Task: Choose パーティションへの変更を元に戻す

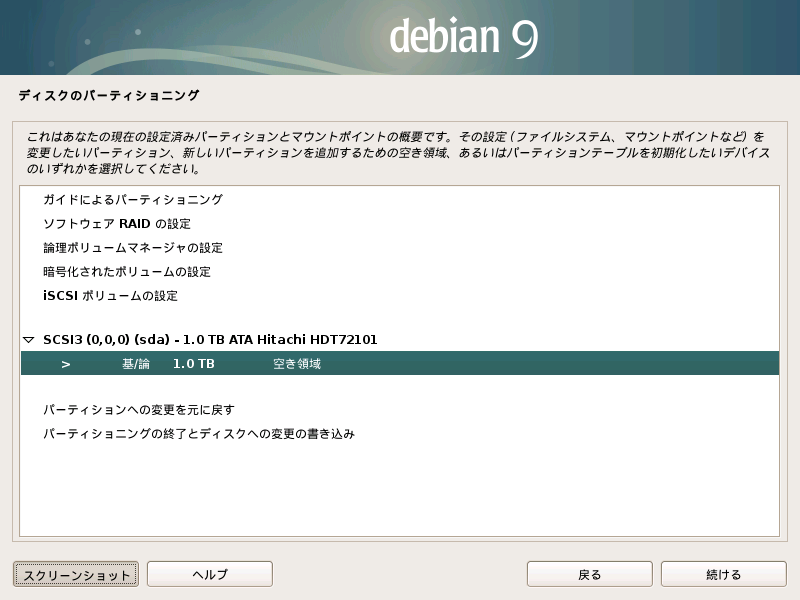Action: [138, 410]
